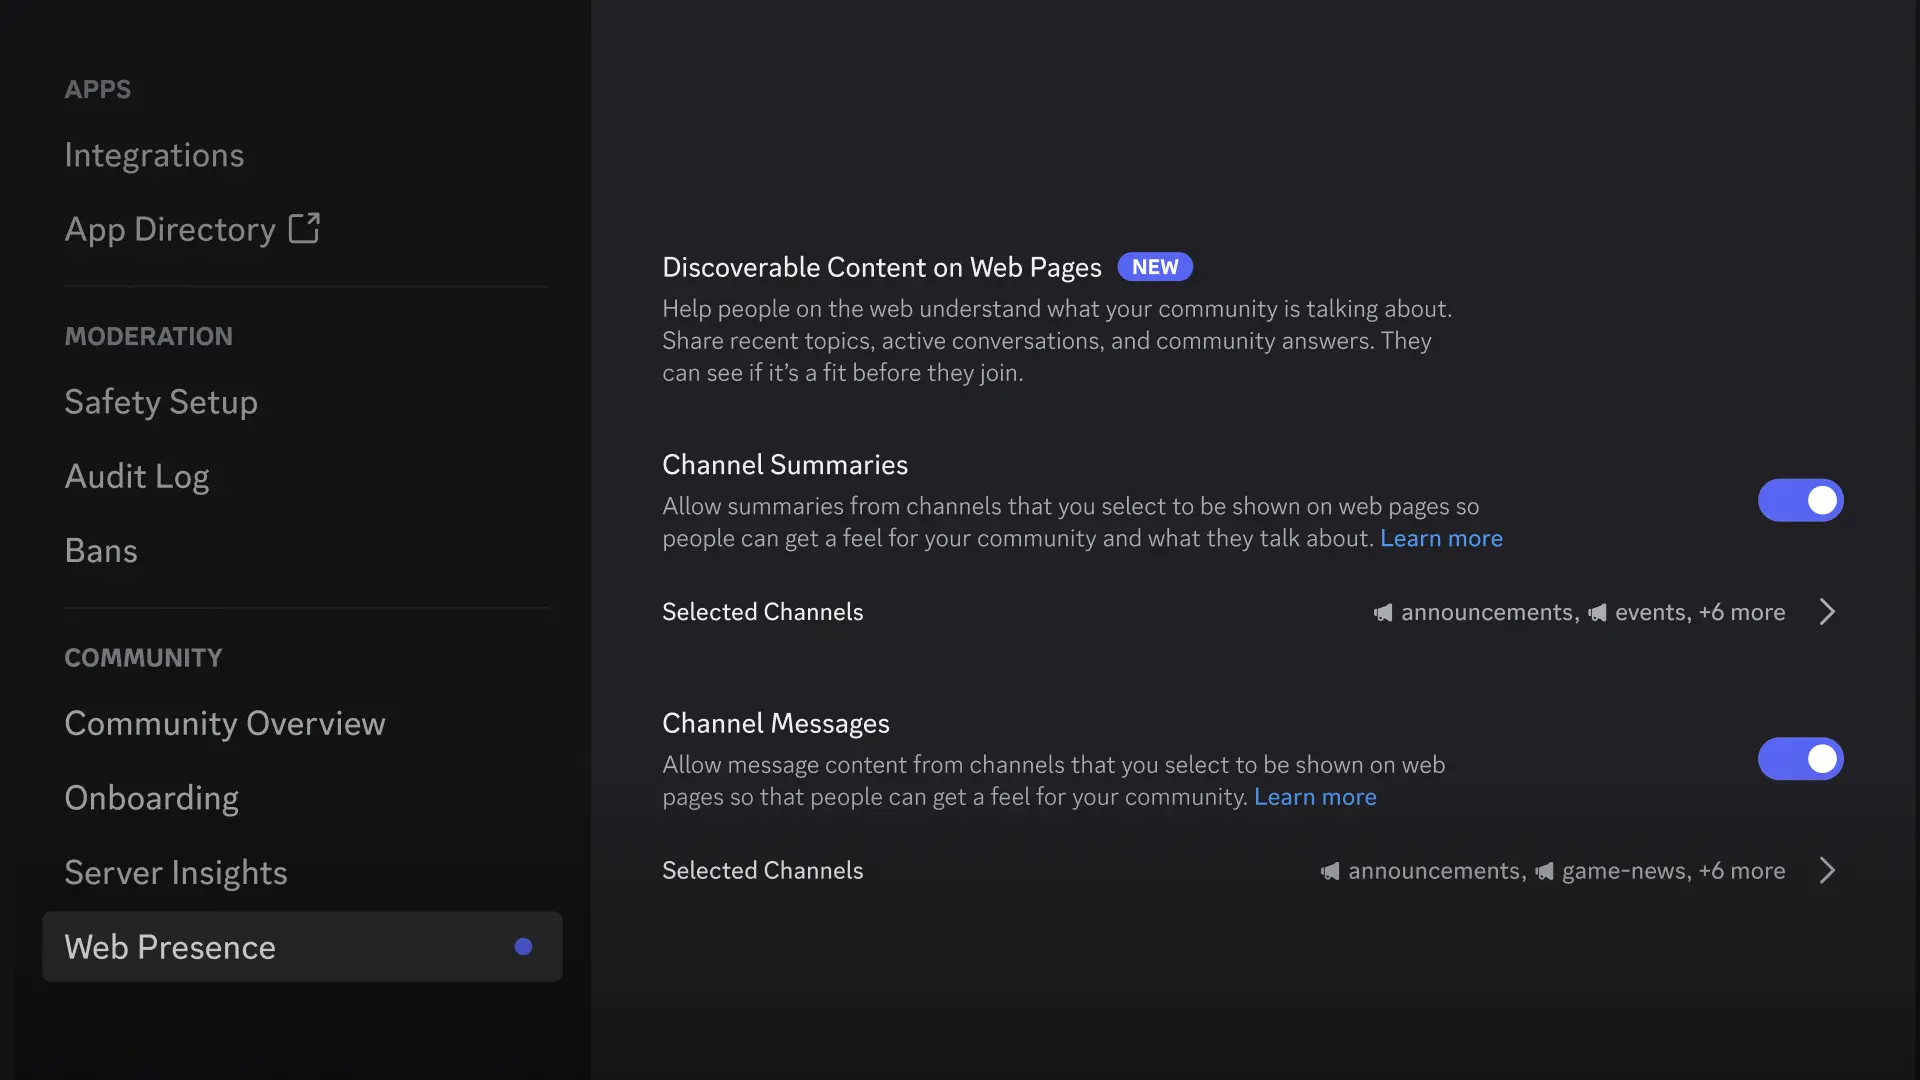Click the Channel Messages heading
Screen dimensions: 1920x1080
pyautogui.click(x=776, y=723)
